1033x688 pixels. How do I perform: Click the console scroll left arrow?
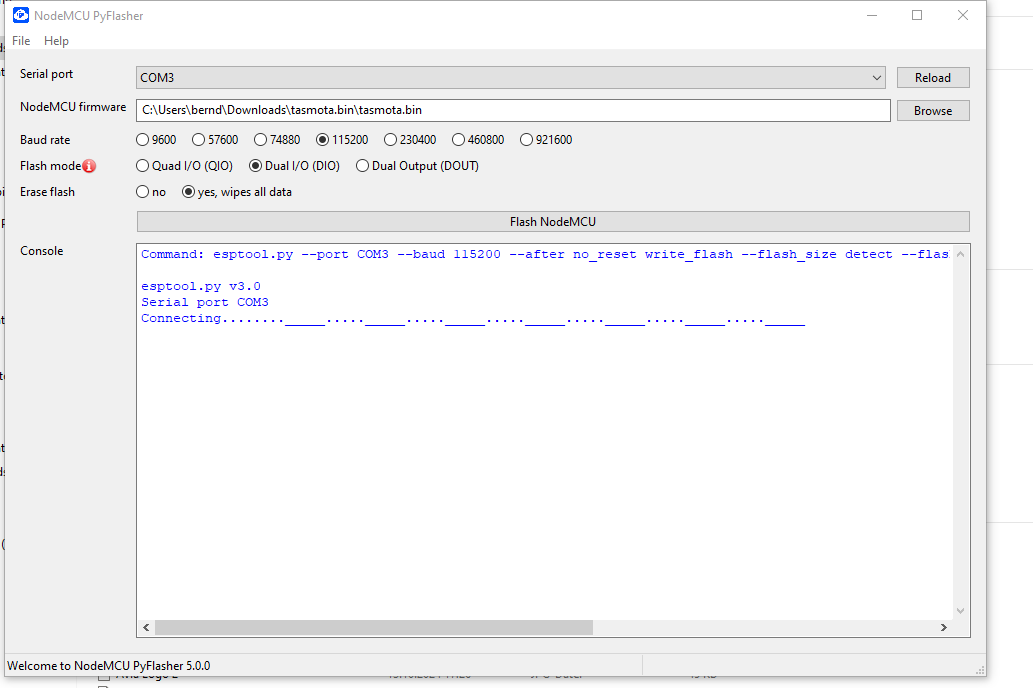tap(146, 627)
